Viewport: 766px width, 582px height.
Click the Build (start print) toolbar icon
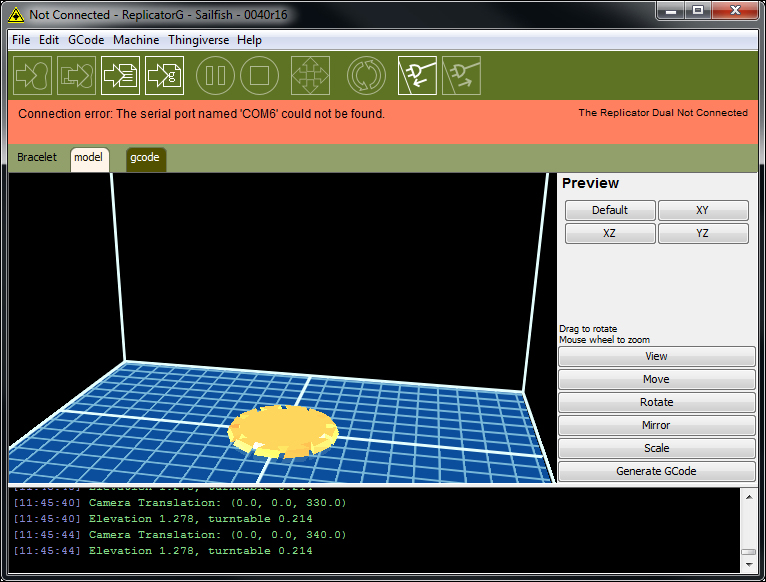click(32, 76)
